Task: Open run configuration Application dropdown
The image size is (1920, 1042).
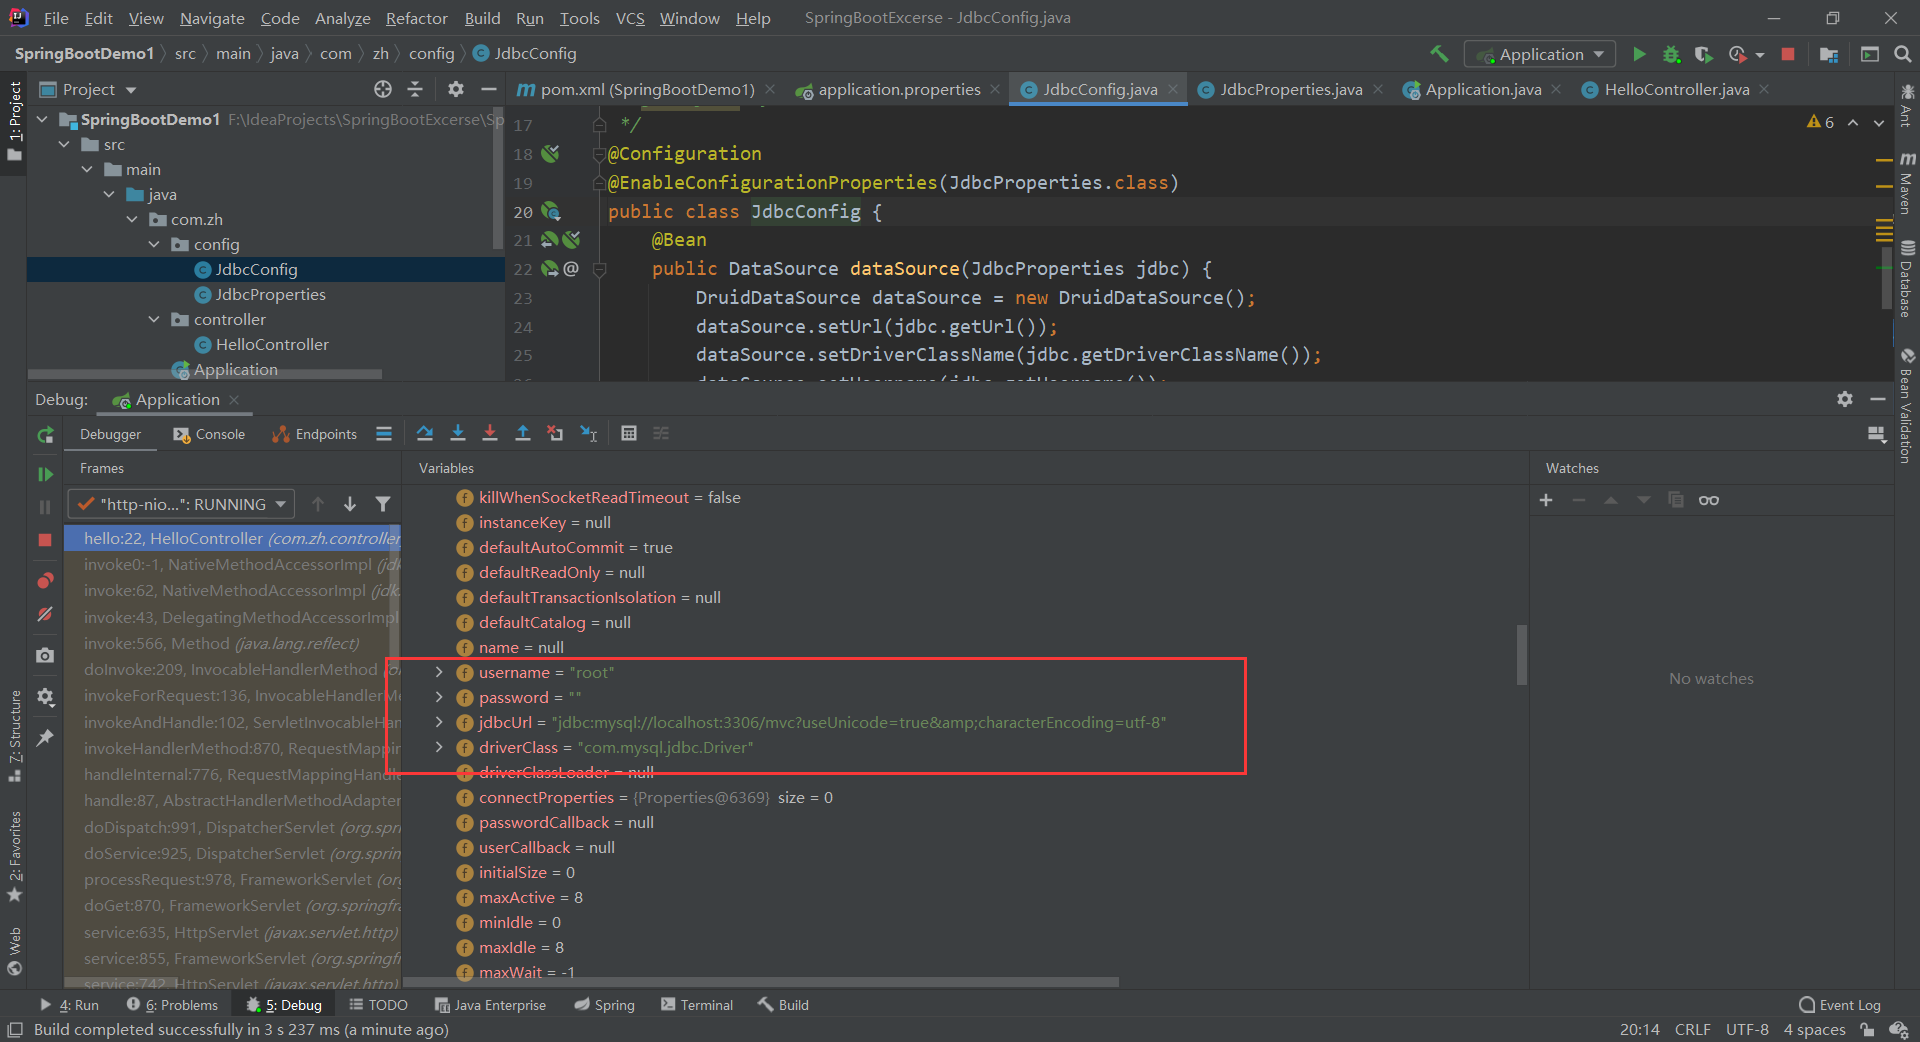Action: [1540, 54]
